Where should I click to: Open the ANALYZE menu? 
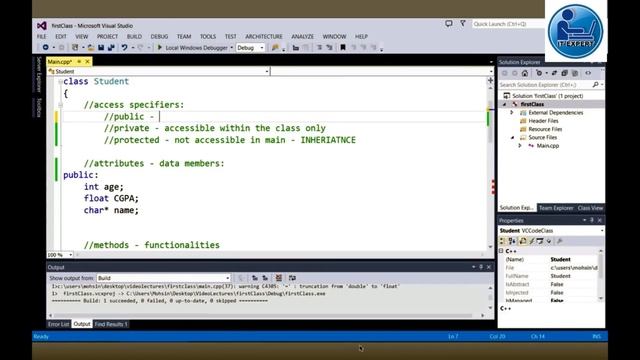coord(302,37)
